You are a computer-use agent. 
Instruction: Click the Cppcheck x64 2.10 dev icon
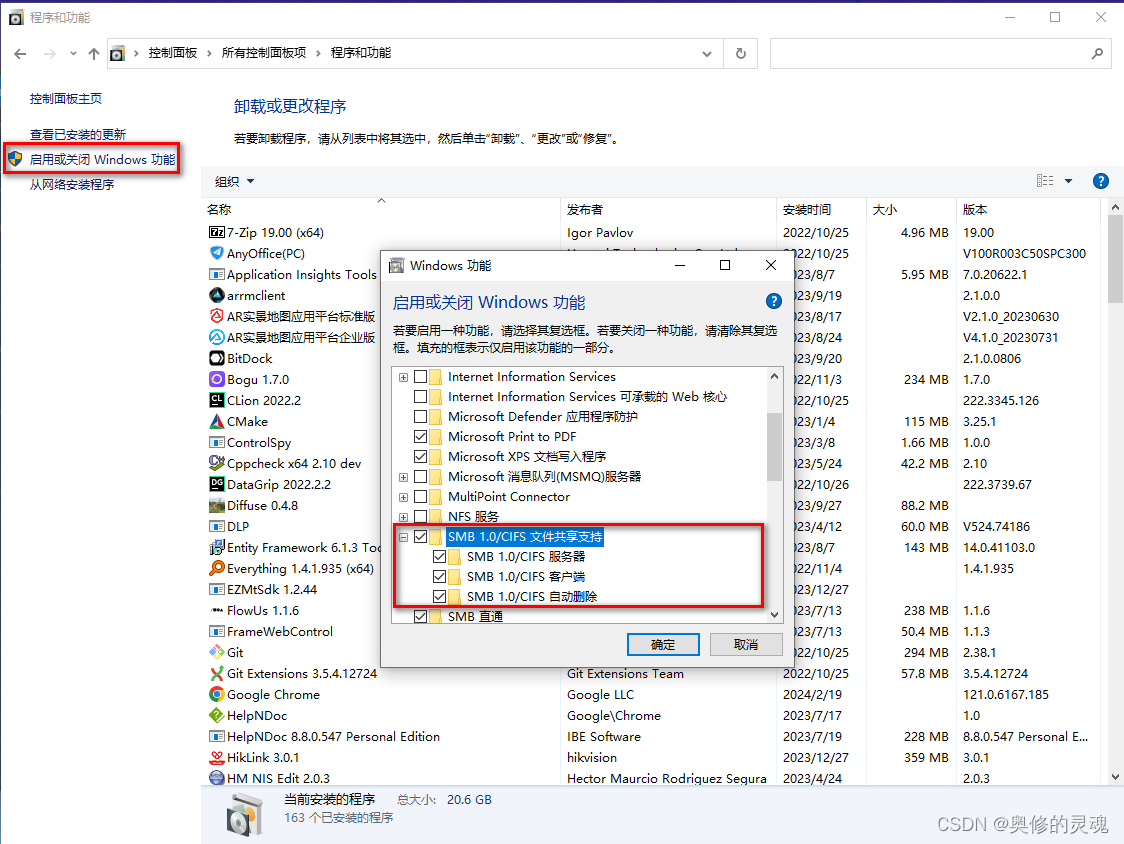click(216, 463)
